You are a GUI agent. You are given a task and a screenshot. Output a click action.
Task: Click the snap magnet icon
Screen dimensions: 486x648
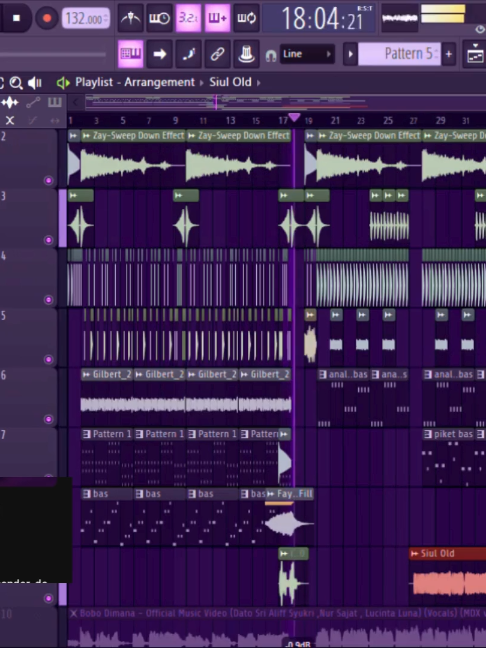(x=271, y=55)
